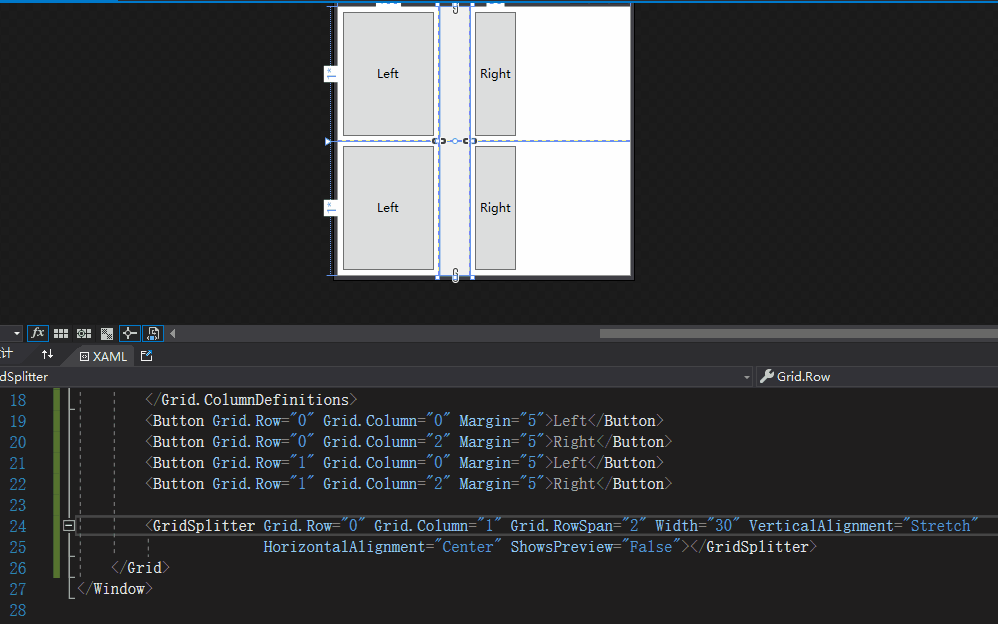Viewport: 998px width, 624px height.
Task: Click the ShowsPreview False value
Action: [650, 547]
